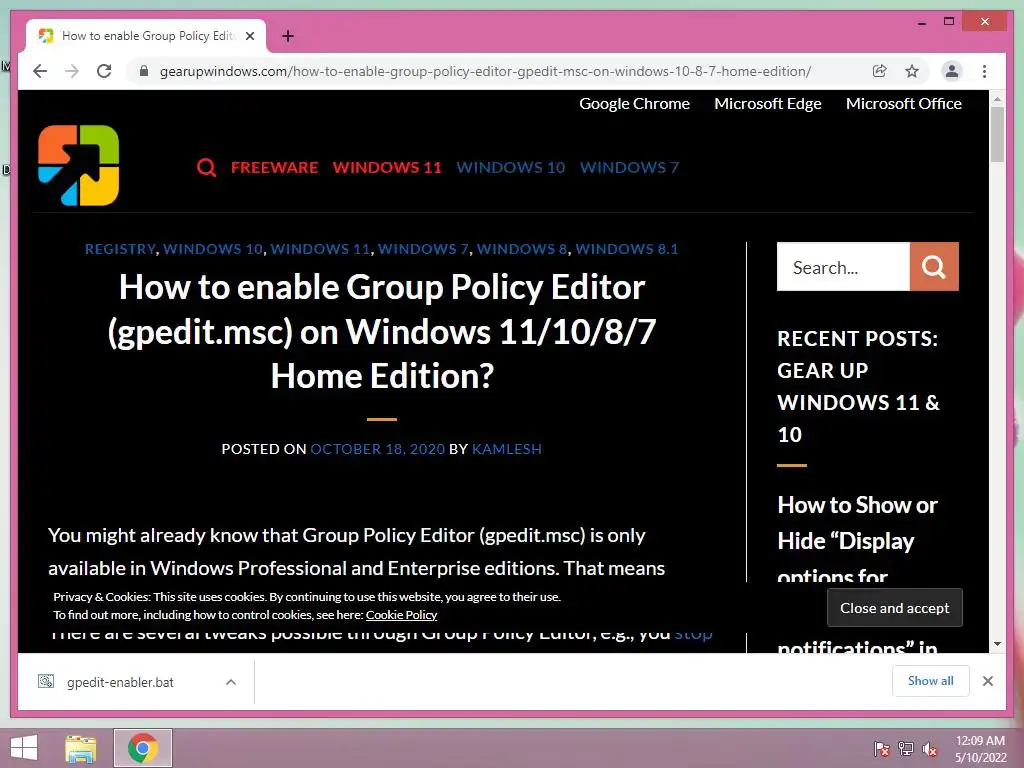The height and width of the screenshot is (768, 1024).
Task: Click Show all downloads
Action: (x=931, y=680)
